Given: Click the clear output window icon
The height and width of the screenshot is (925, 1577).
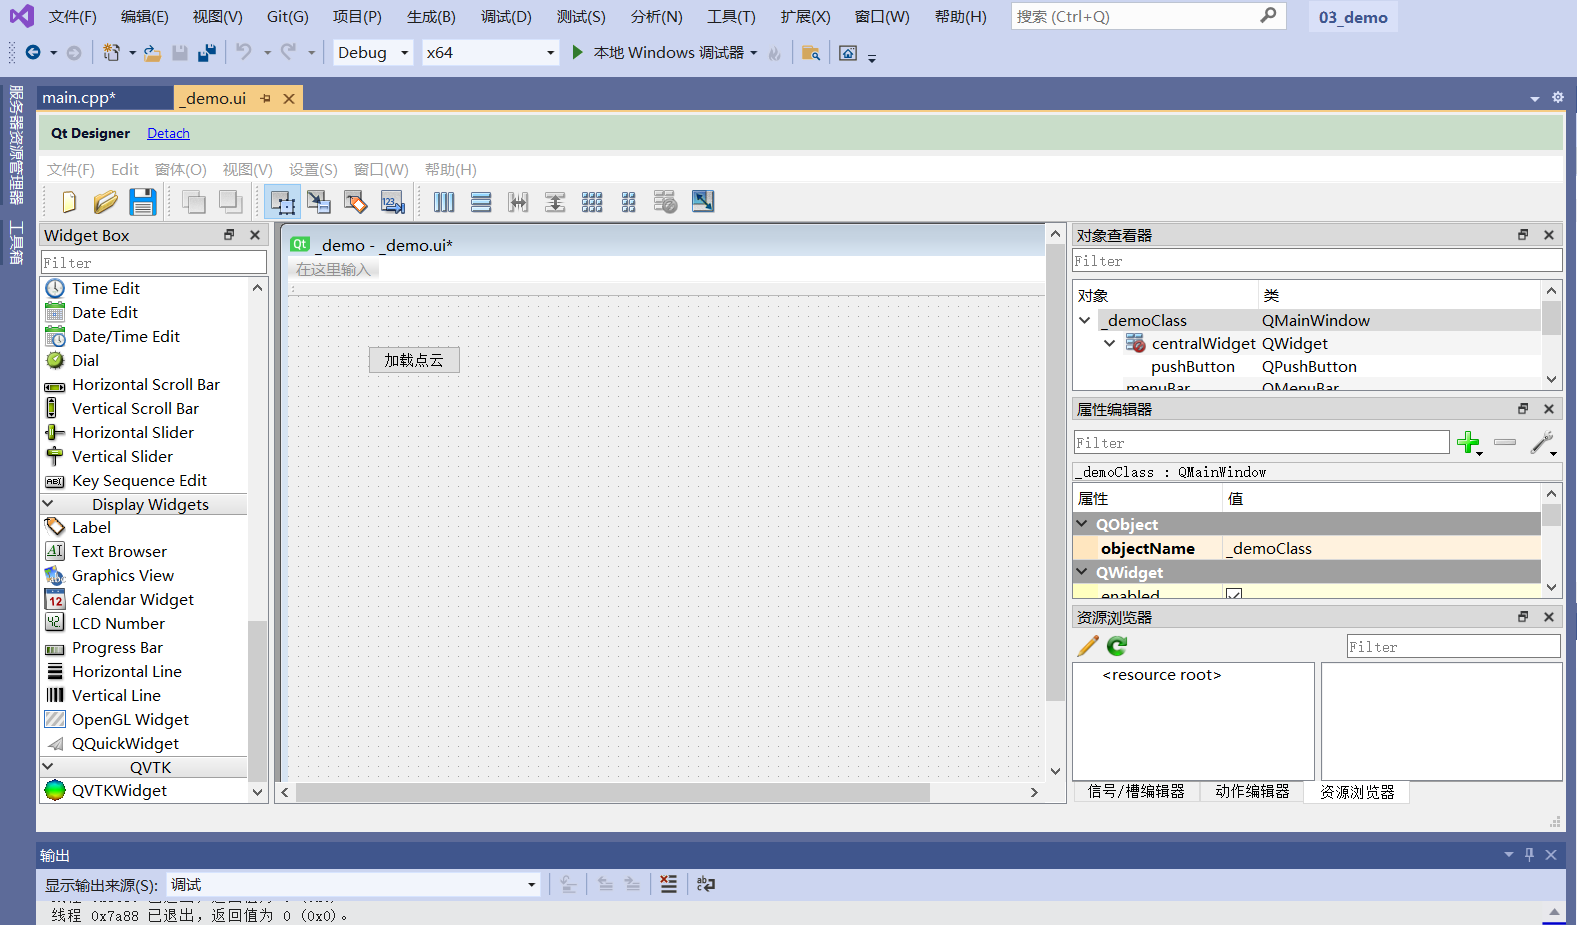Looking at the screenshot, I should pos(668,884).
